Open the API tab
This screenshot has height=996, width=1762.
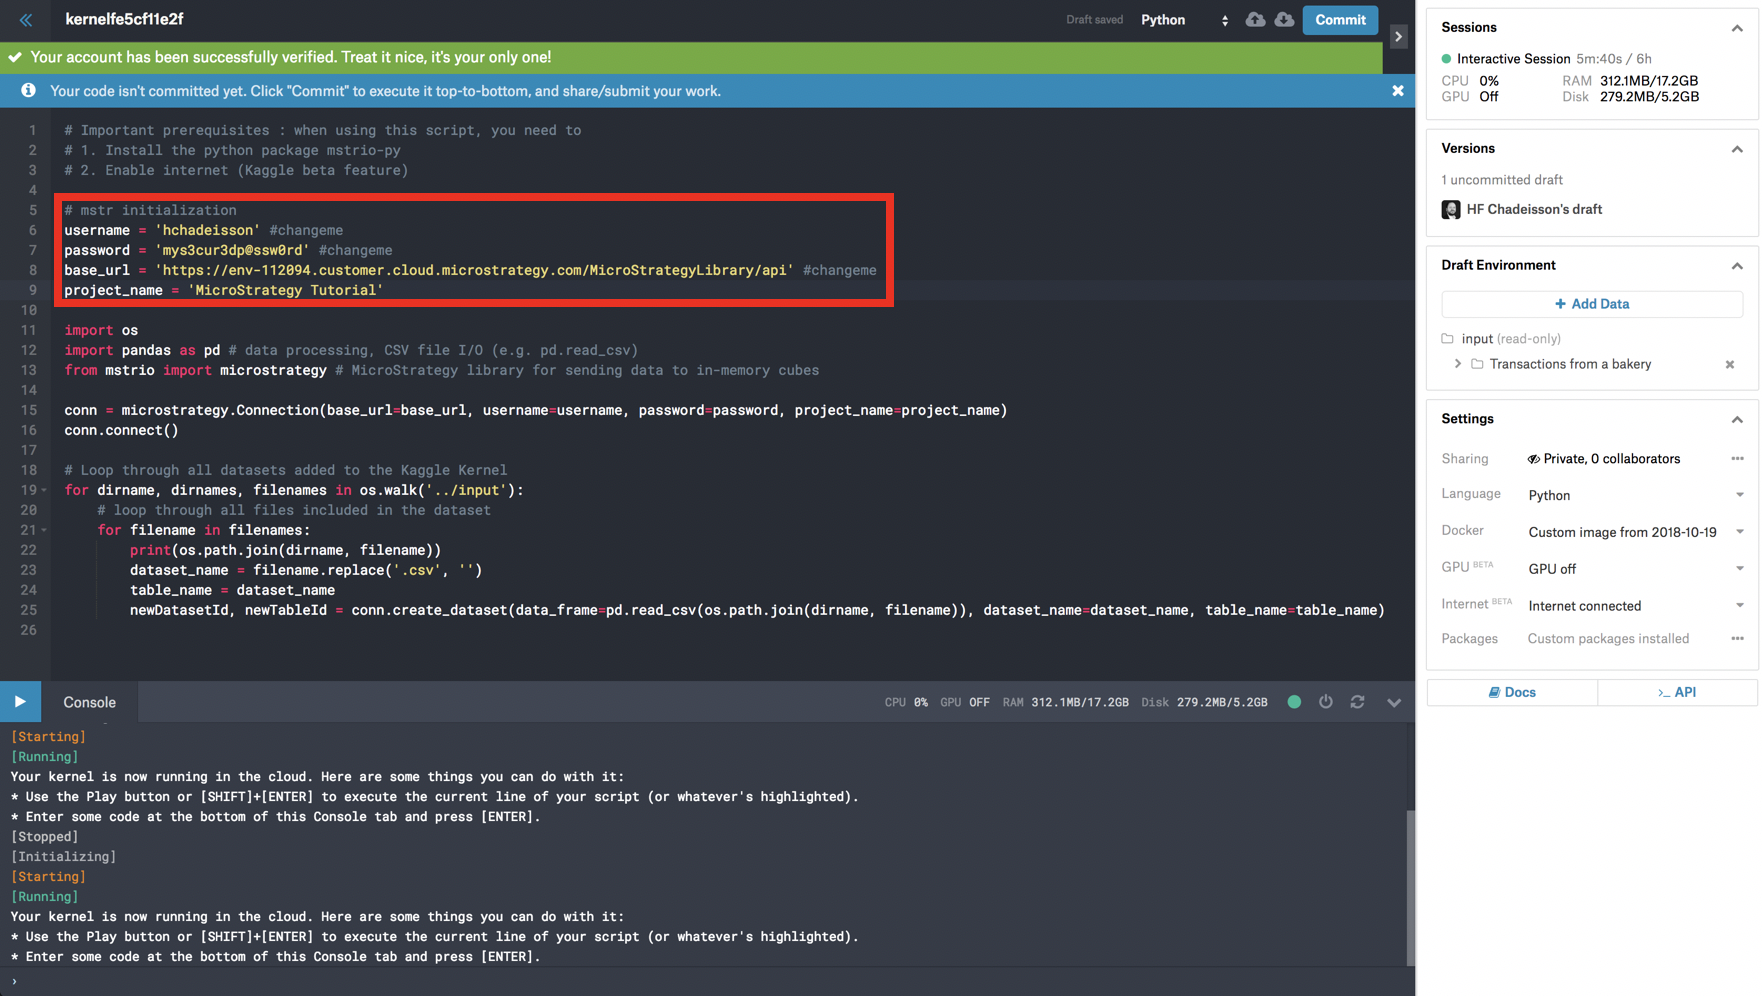tap(1677, 692)
